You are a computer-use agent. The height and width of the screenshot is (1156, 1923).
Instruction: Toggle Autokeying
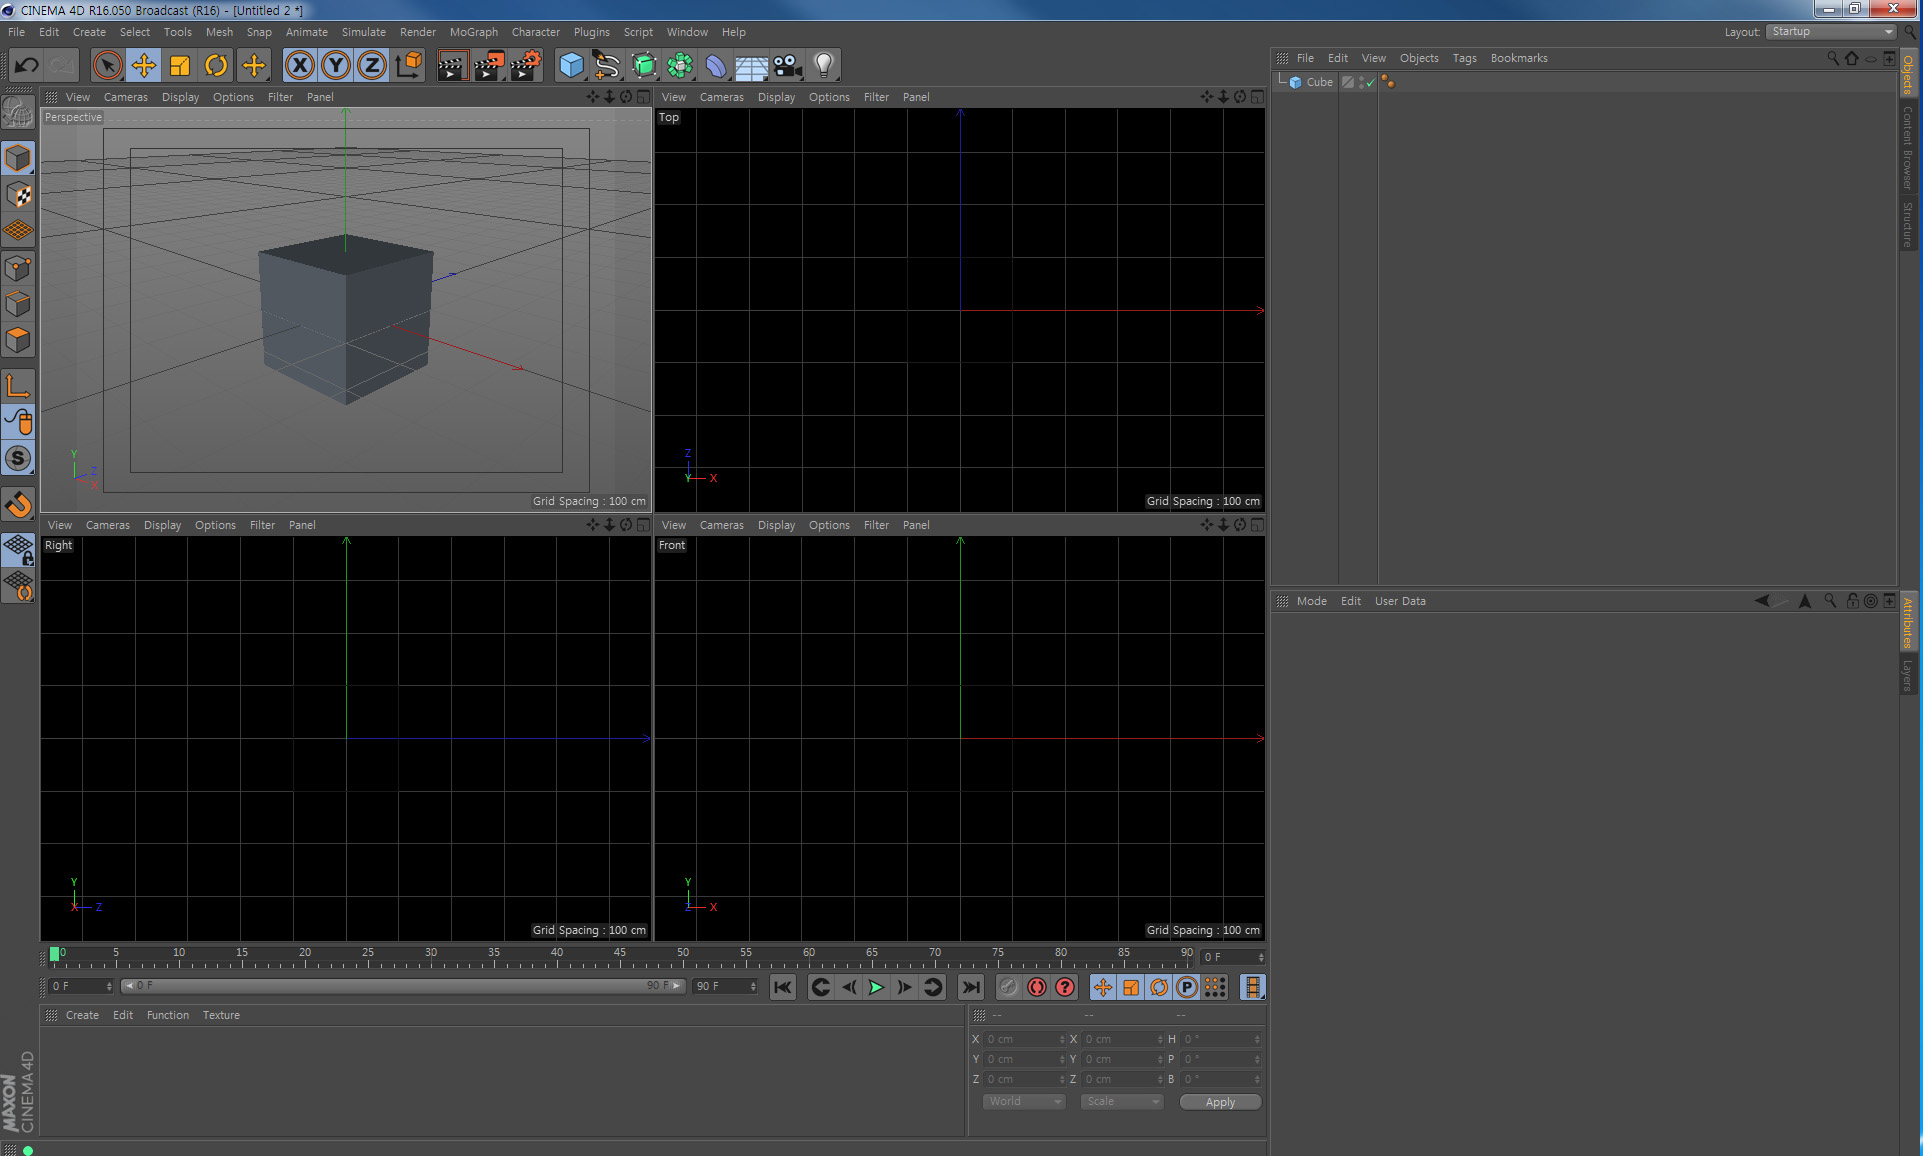[x=1037, y=988]
